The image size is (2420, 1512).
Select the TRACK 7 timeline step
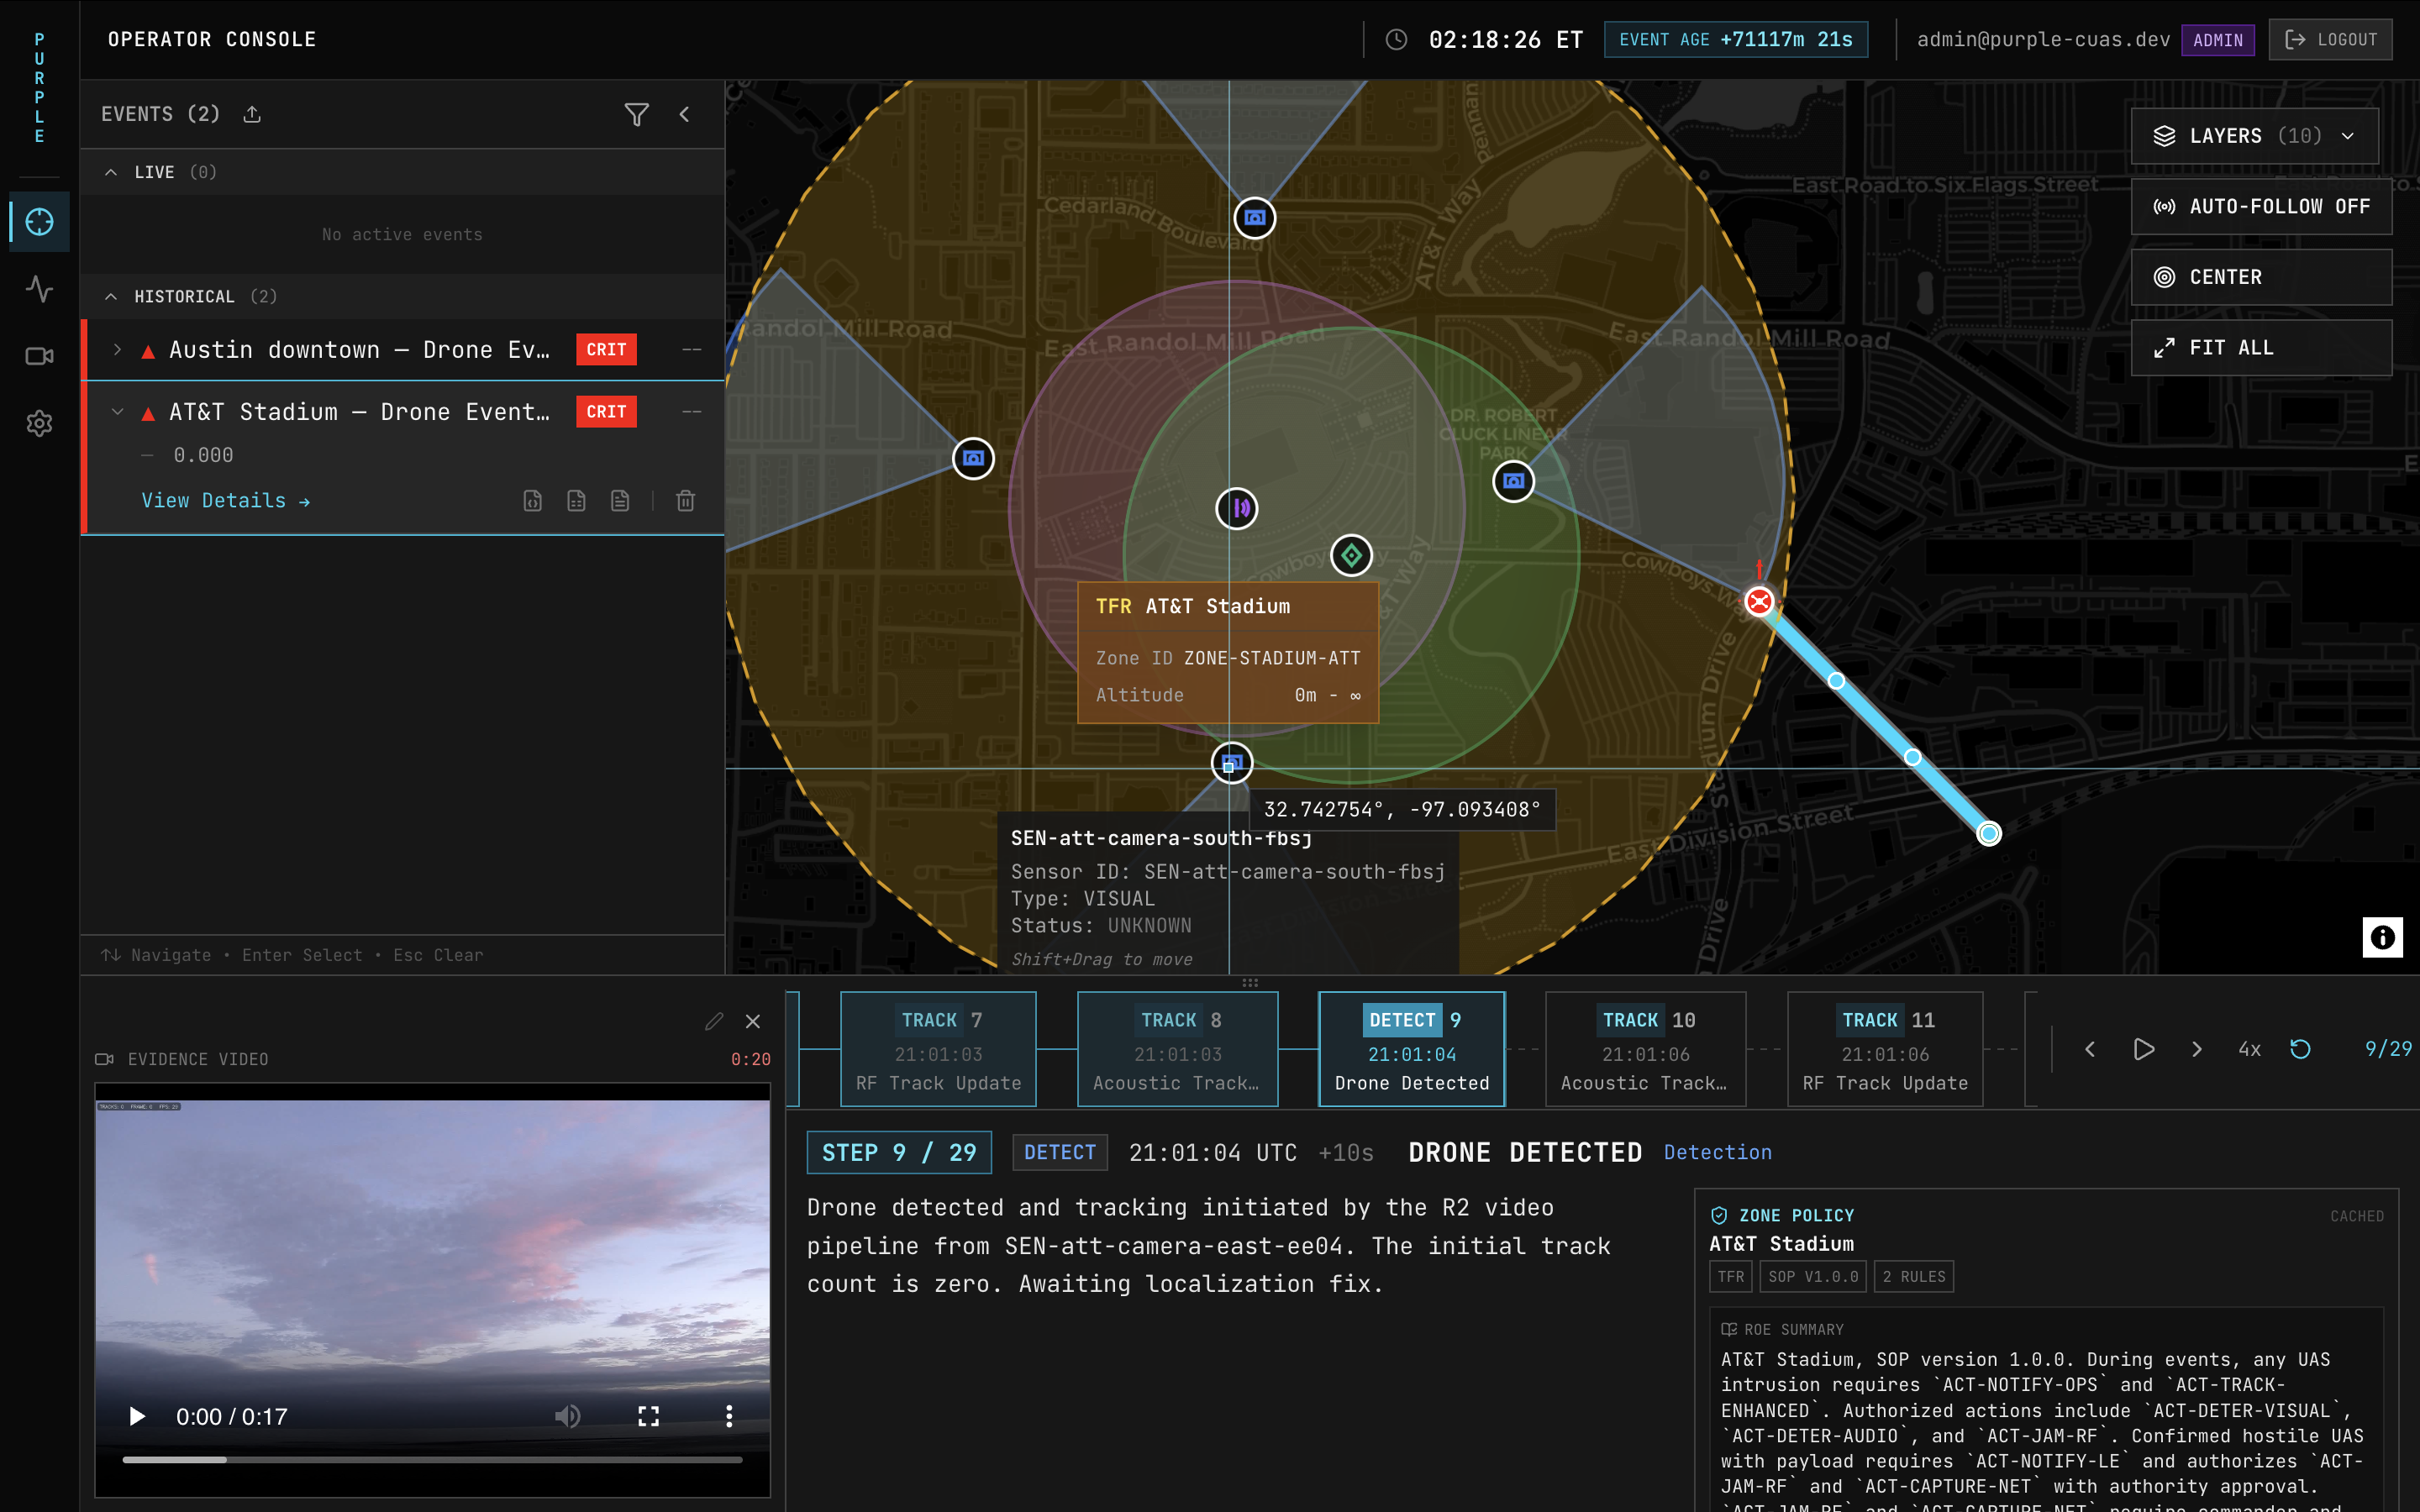[938, 1049]
